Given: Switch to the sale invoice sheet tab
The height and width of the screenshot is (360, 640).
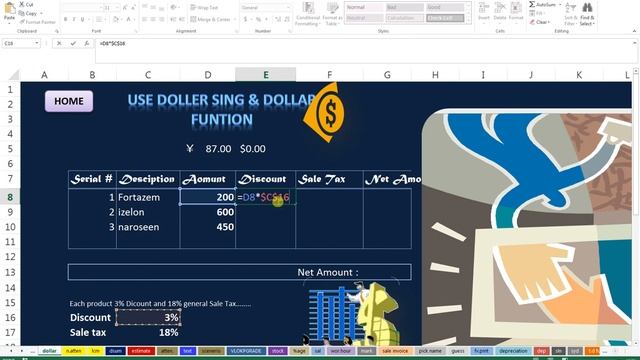Looking at the screenshot, I should [395, 351].
